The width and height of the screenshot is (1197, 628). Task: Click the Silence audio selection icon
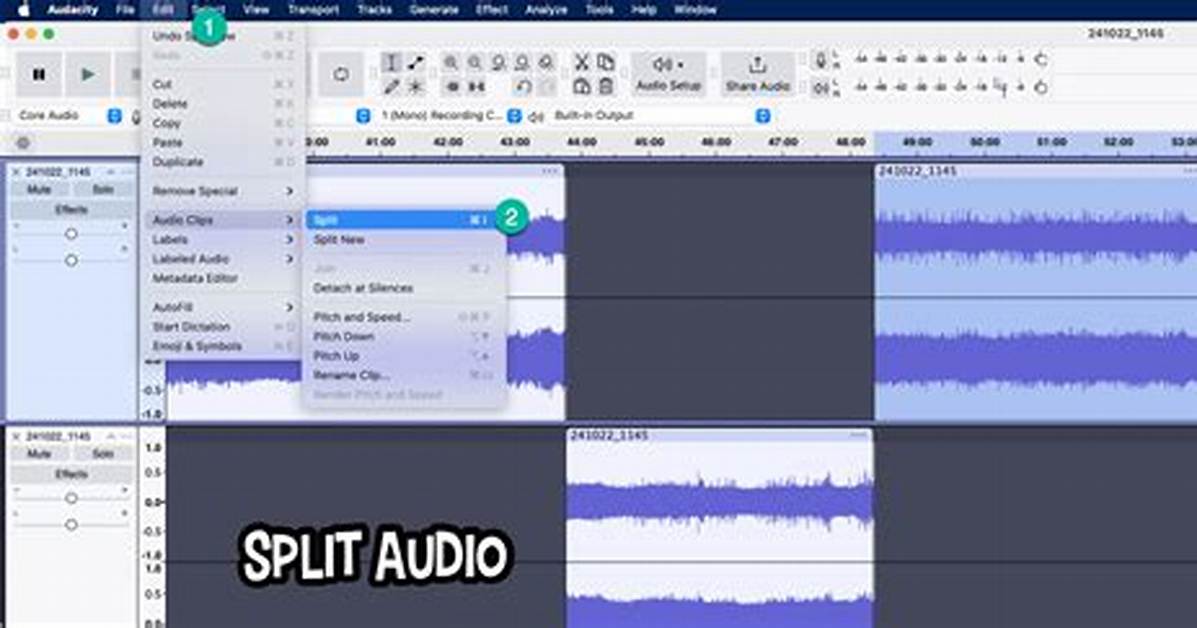coord(476,86)
